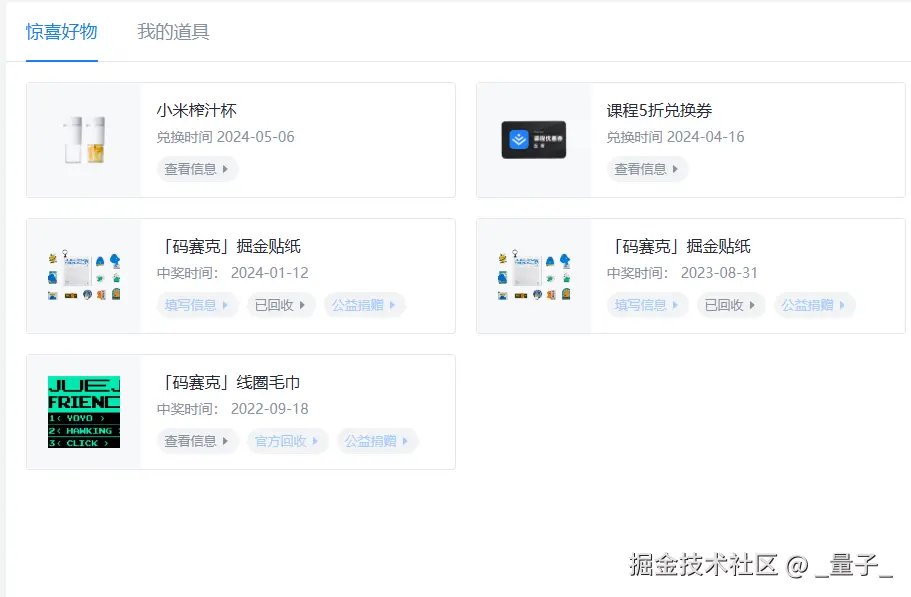This screenshot has height=597, width=911.
Task: Select 公益捐赠 for the 2024-01-12 sticker
Action: 366,305
